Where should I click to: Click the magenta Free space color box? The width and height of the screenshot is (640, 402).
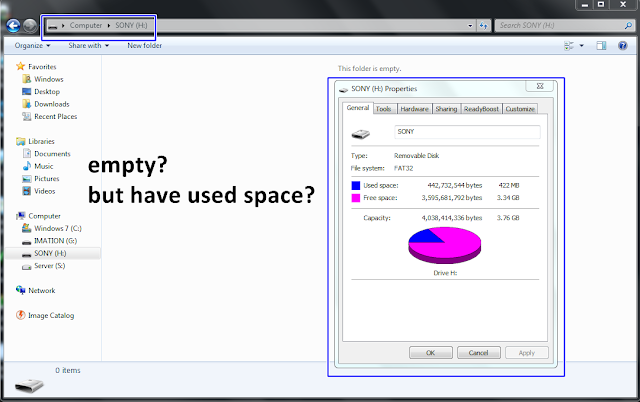(x=356, y=198)
